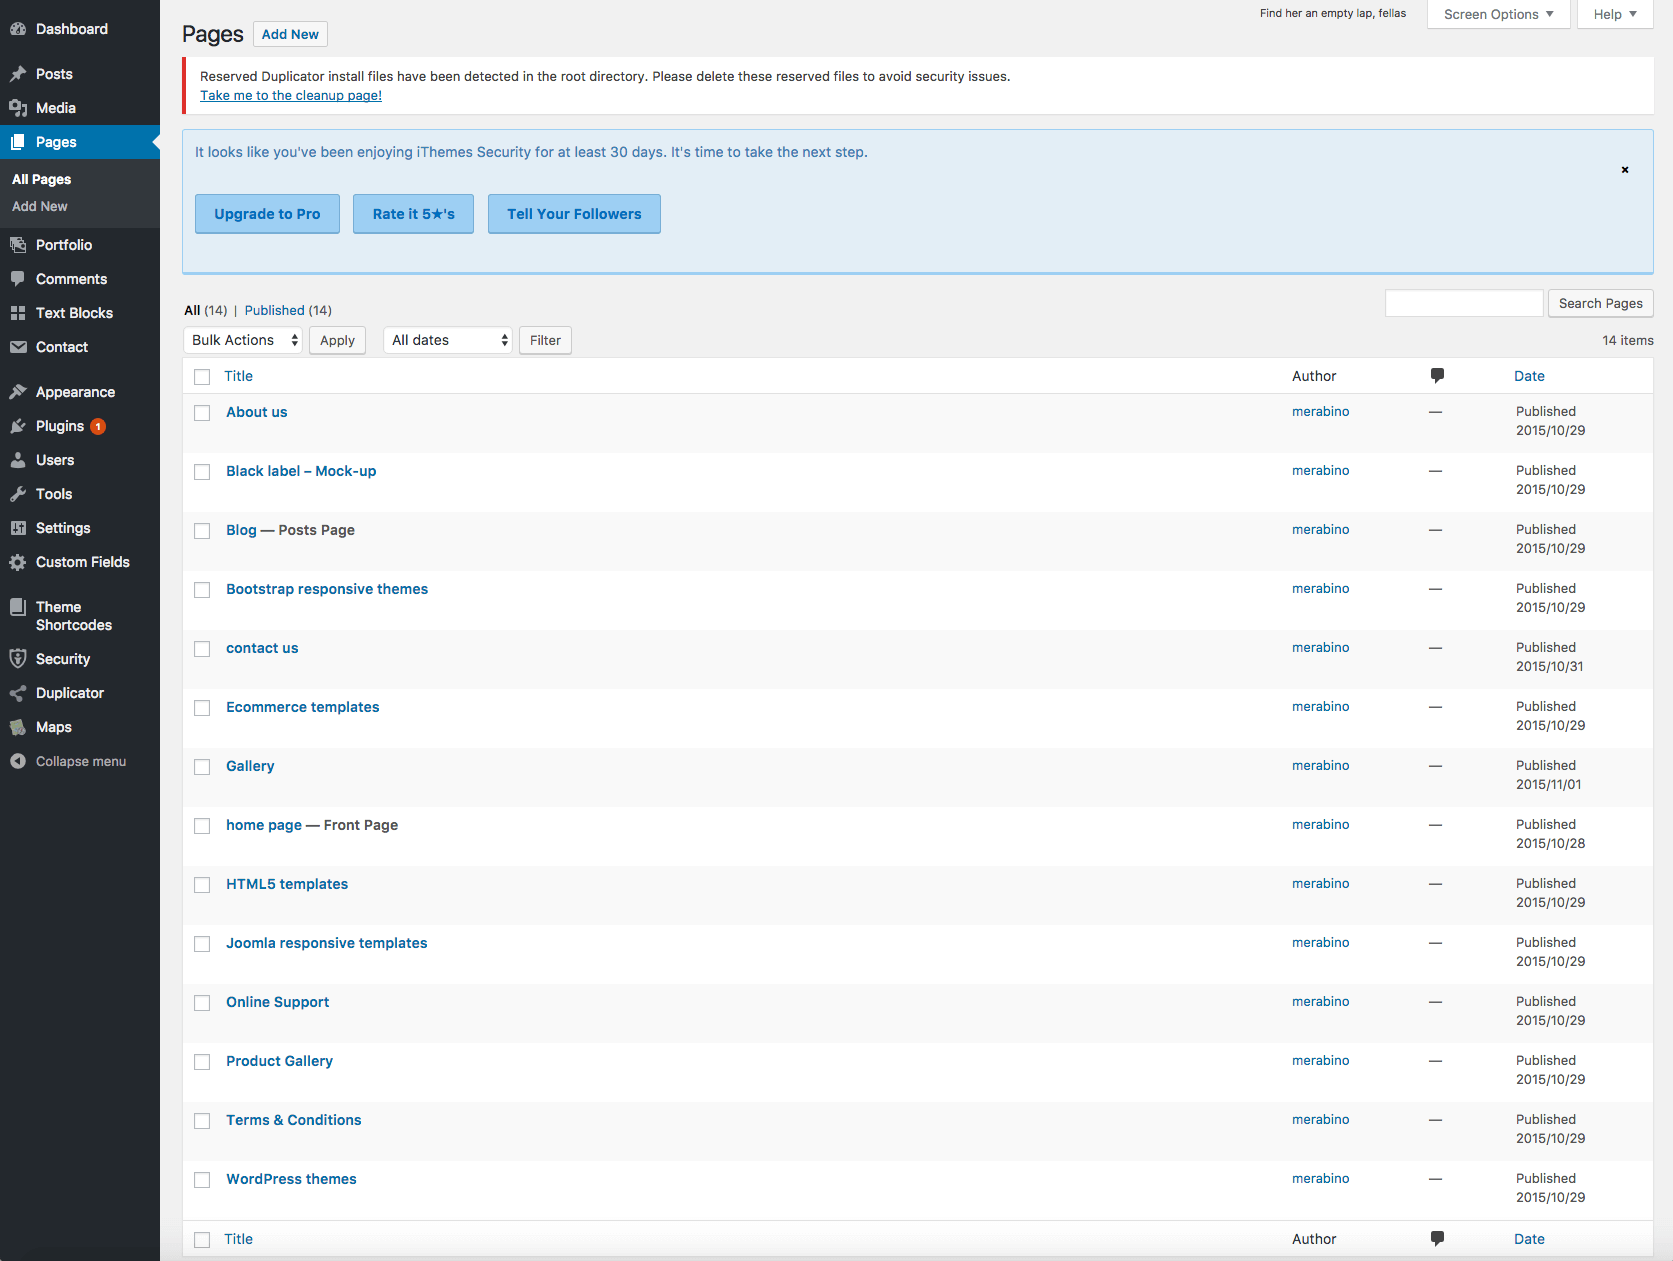Sort by Title in table footer

point(238,1239)
